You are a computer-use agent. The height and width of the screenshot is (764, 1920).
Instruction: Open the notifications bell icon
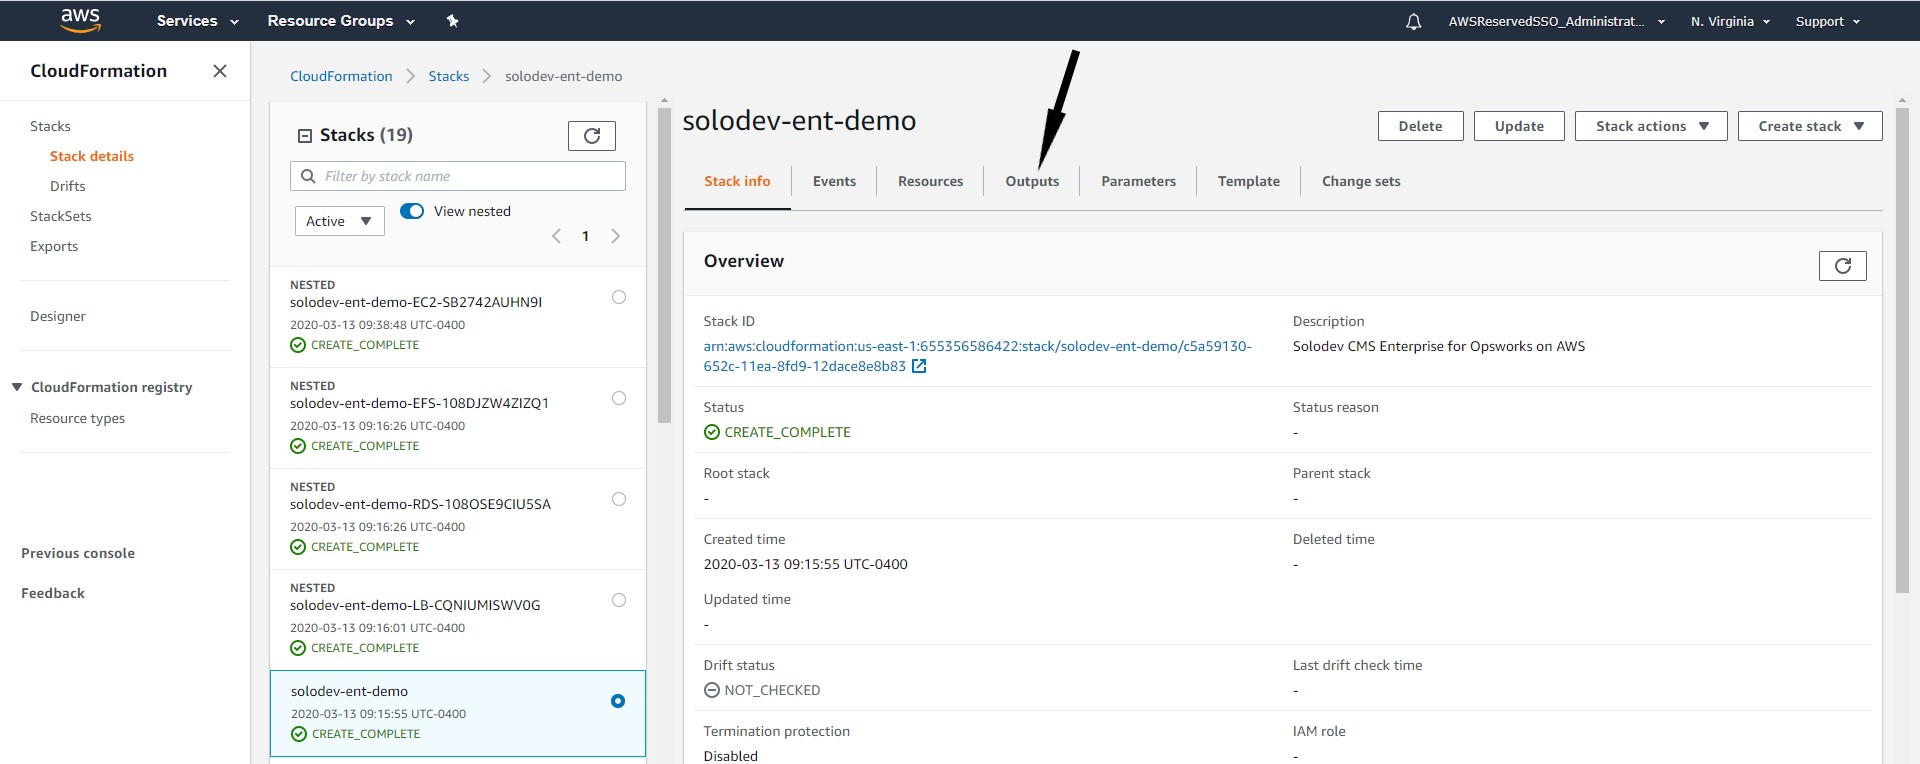pos(1413,21)
